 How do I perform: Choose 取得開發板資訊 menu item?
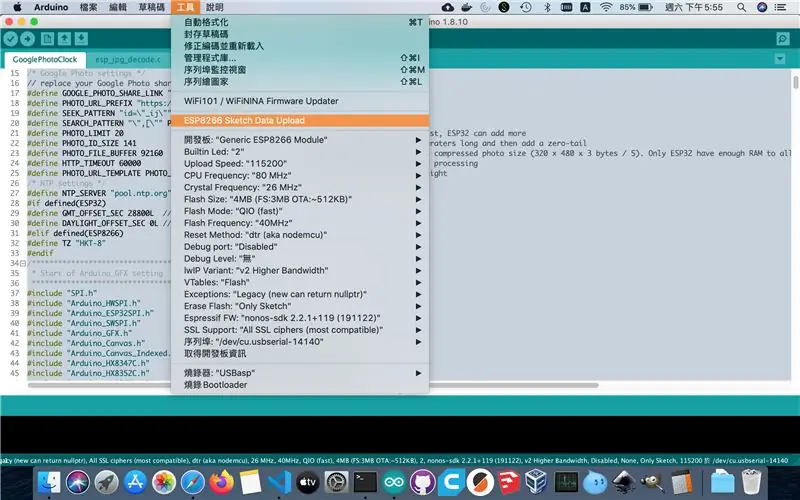[300, 354]
